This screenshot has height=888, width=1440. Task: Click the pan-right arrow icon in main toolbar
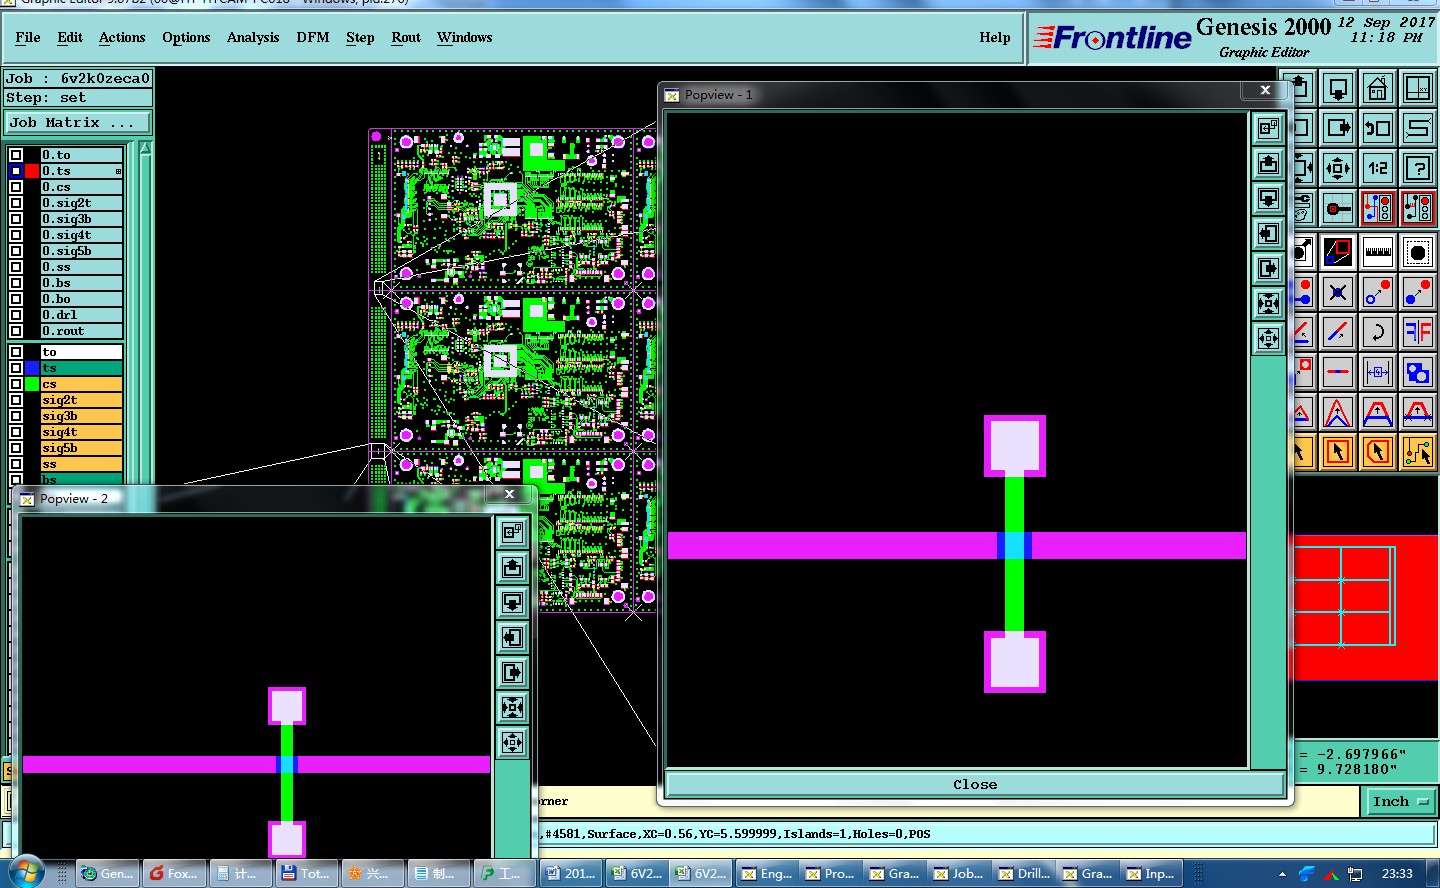coord(1338,128)
